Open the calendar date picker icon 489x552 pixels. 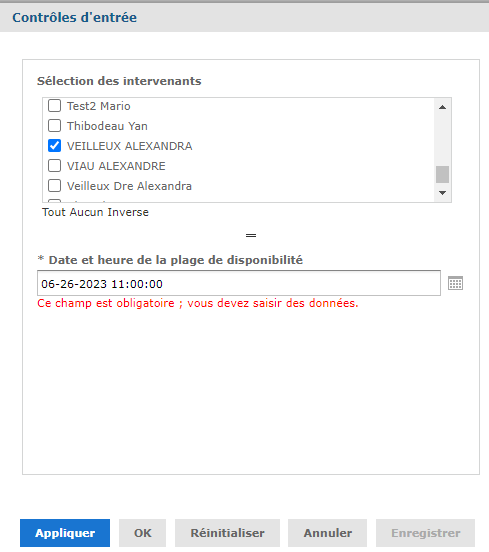(455, 283)
